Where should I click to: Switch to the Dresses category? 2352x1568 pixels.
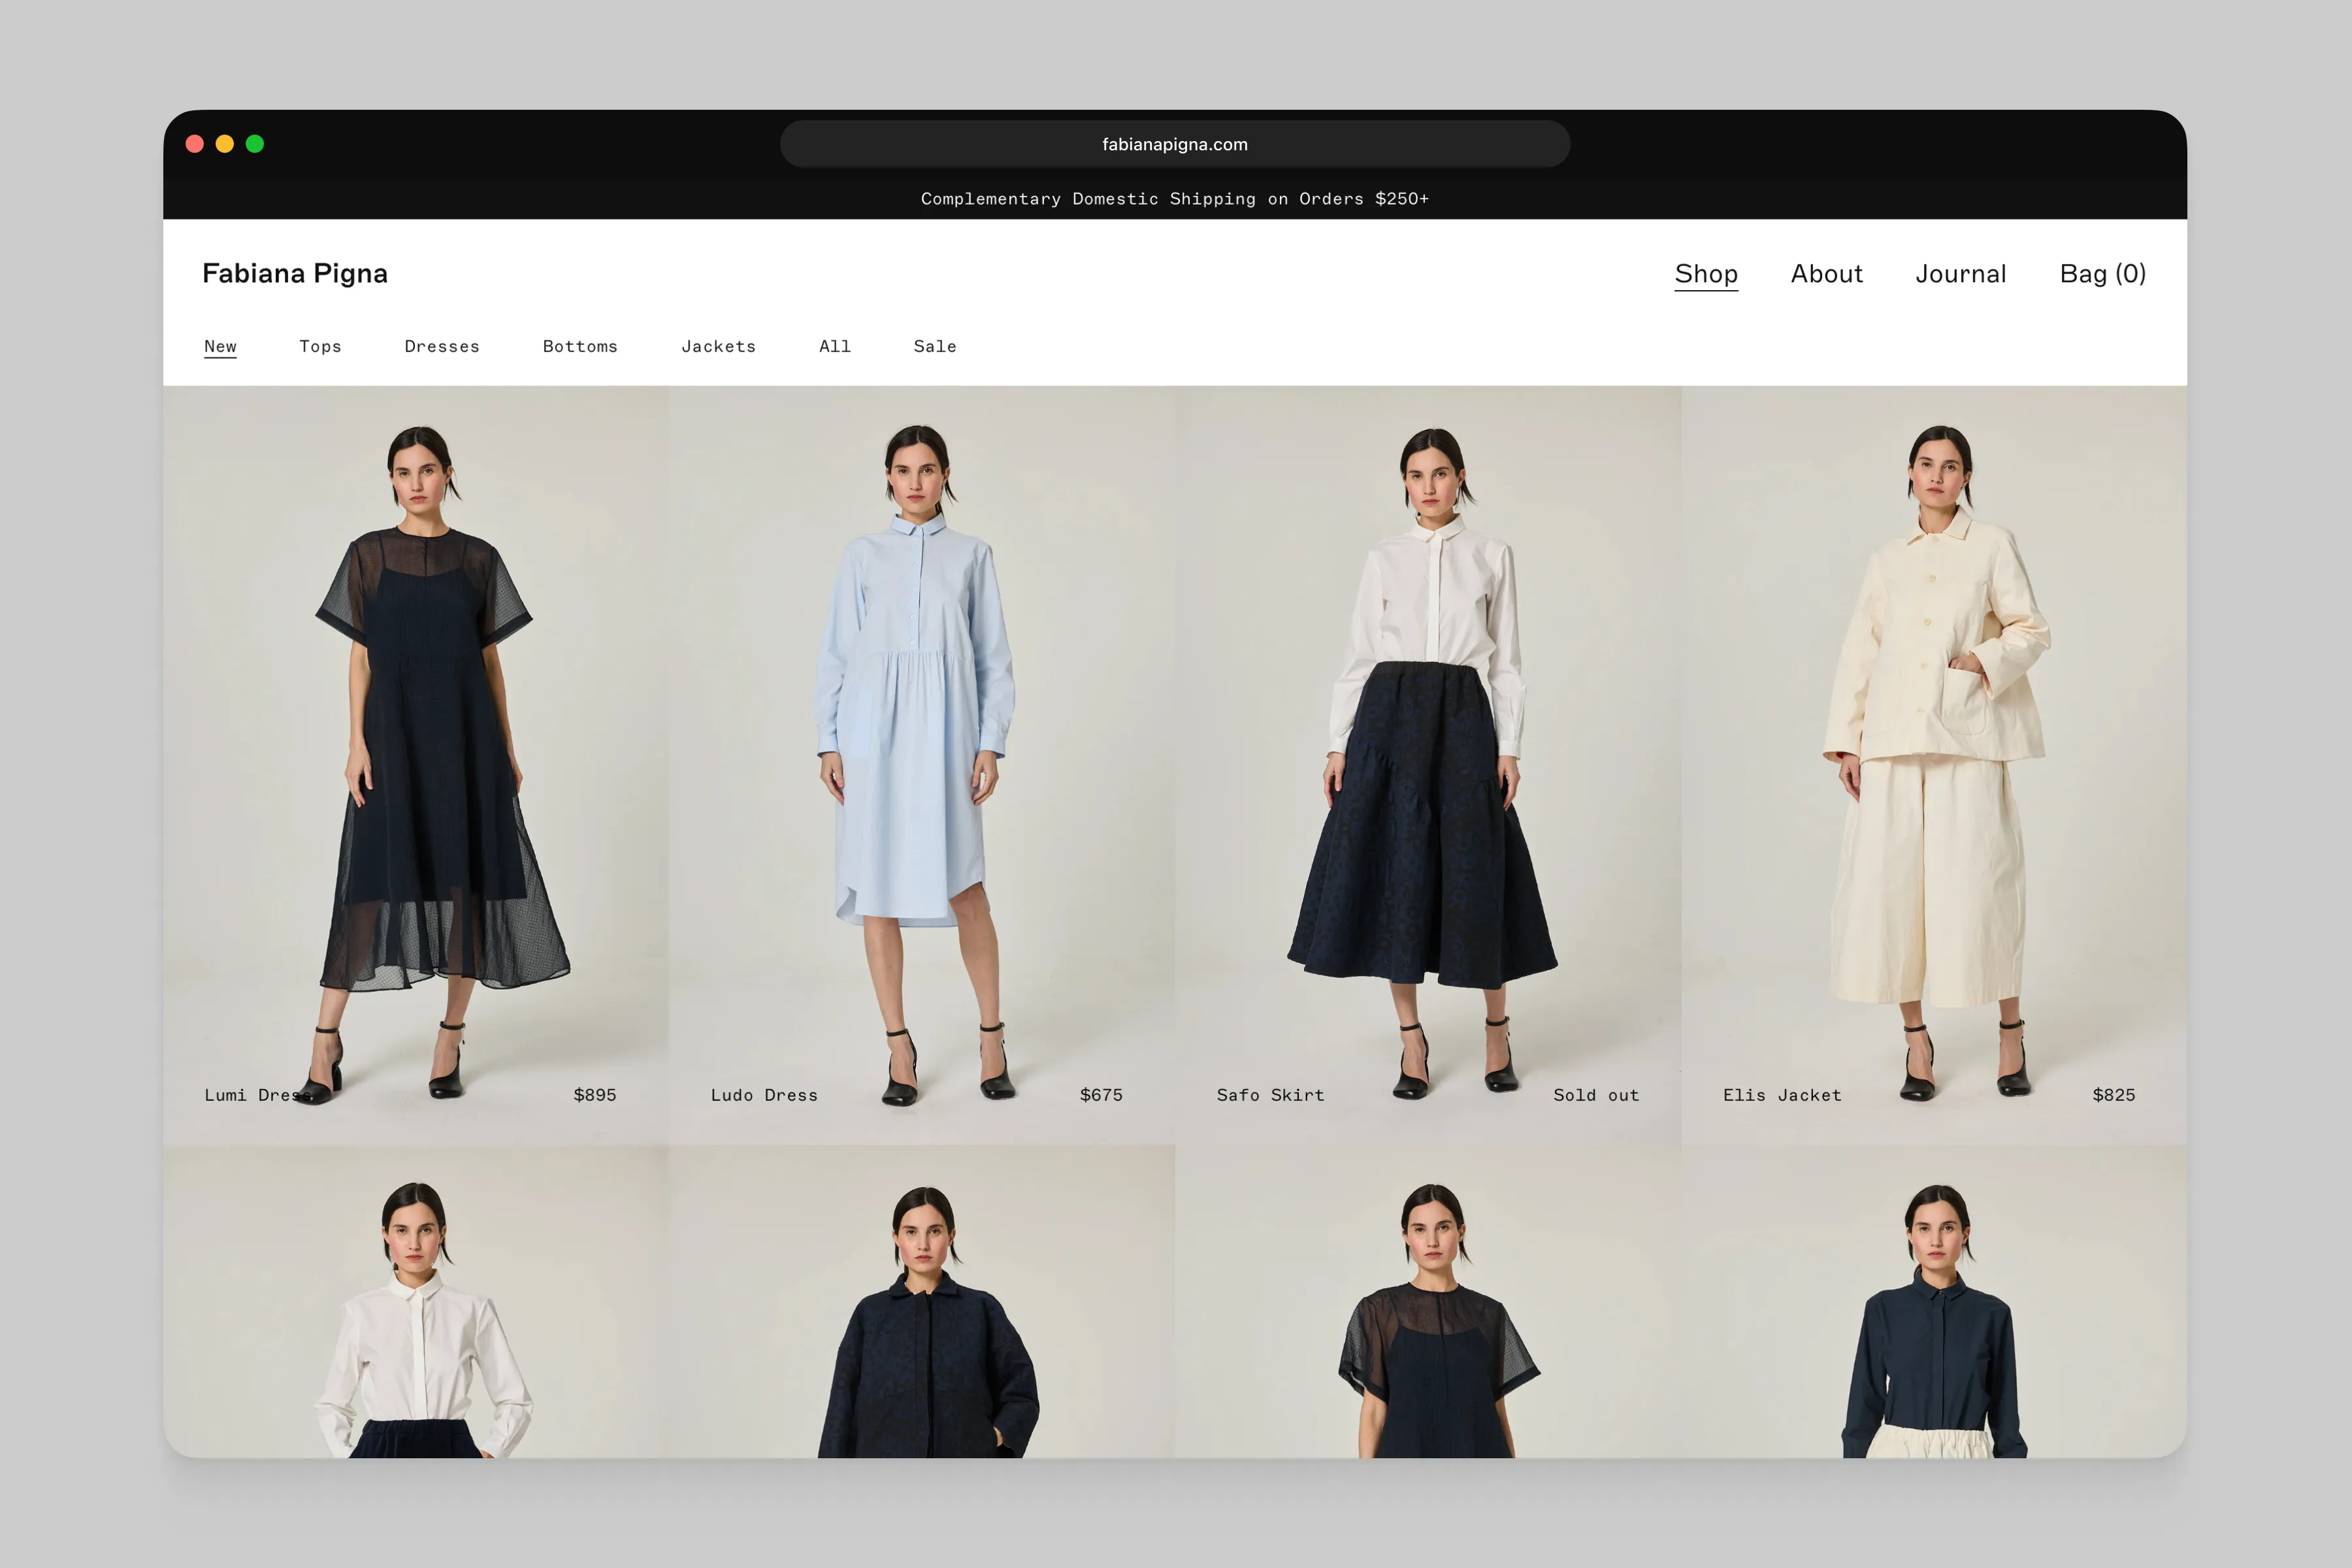[441, 346]
